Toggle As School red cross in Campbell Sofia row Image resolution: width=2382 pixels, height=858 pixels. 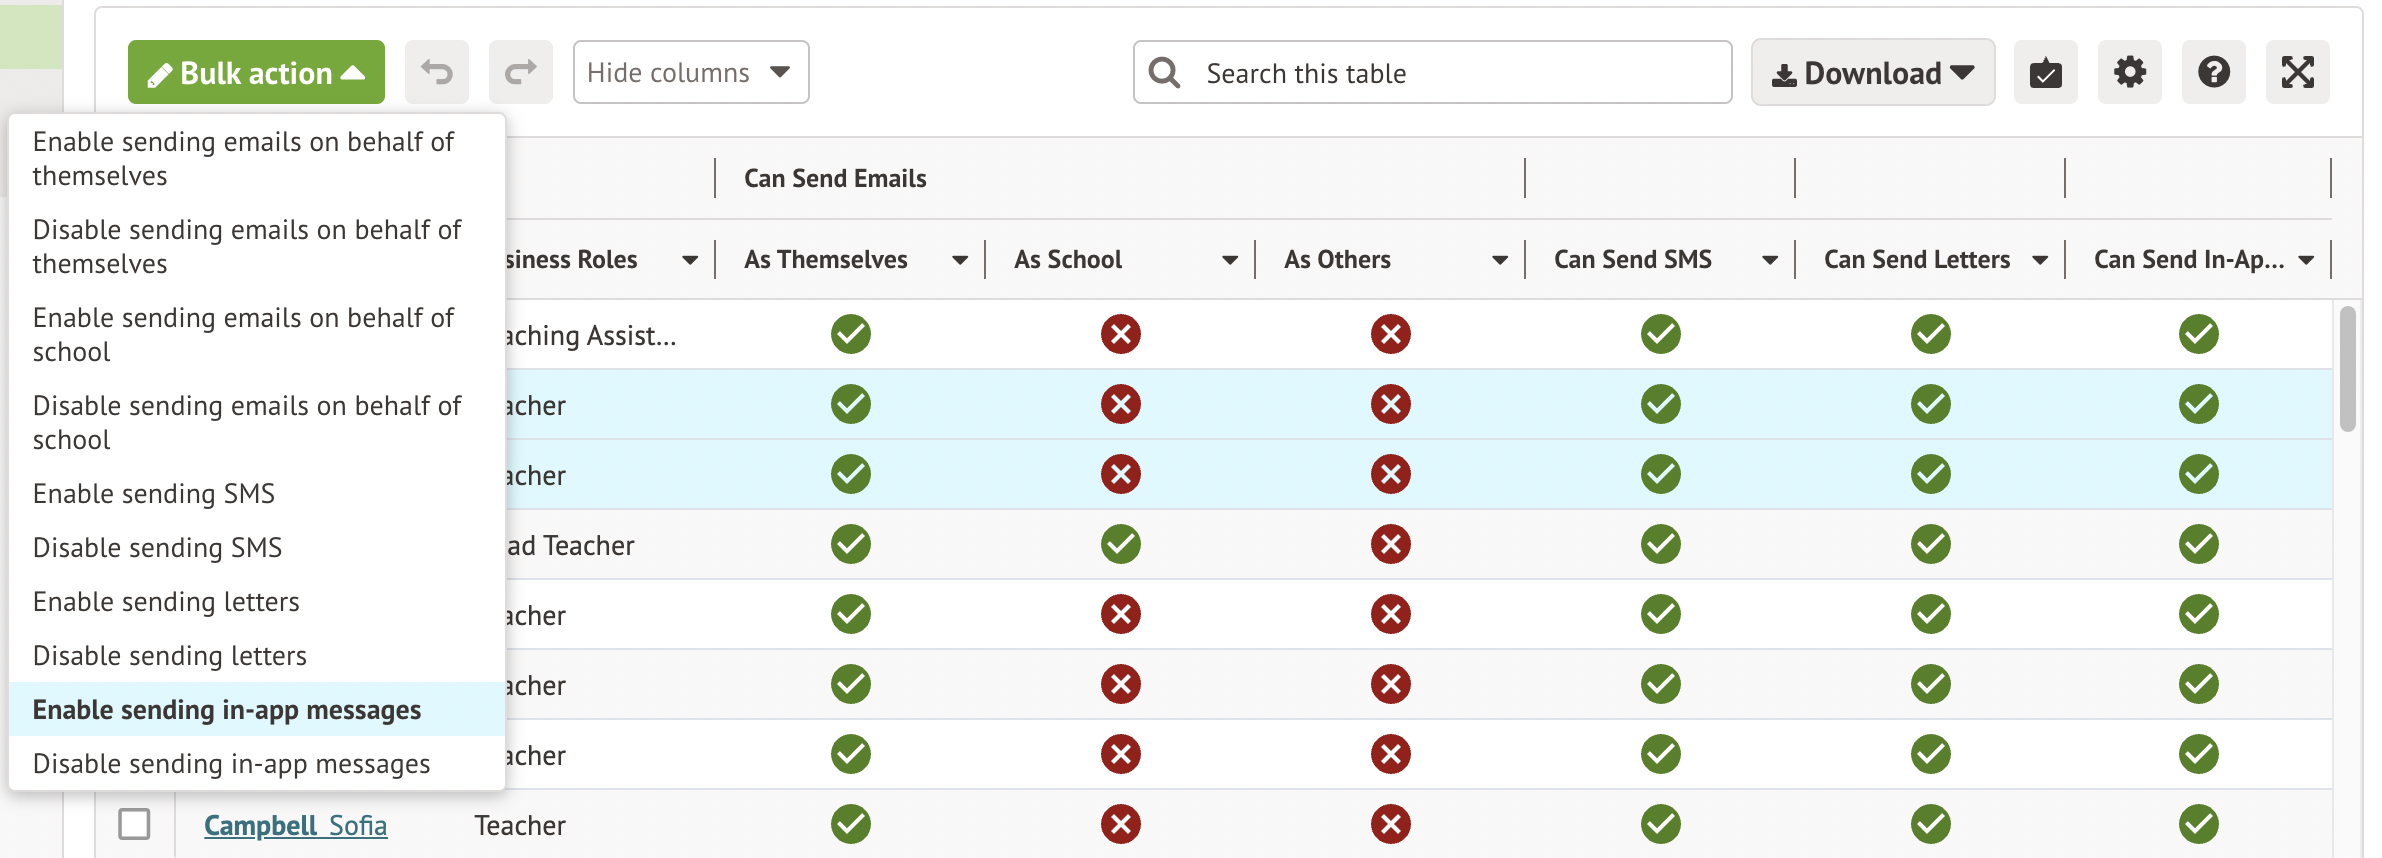[x=1120, y=824]
